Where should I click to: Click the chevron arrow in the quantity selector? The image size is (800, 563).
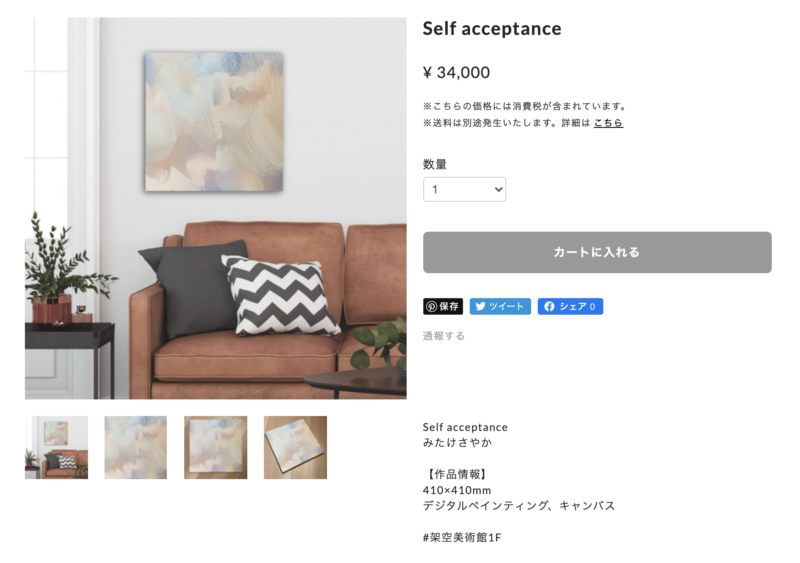coord(498,189)
